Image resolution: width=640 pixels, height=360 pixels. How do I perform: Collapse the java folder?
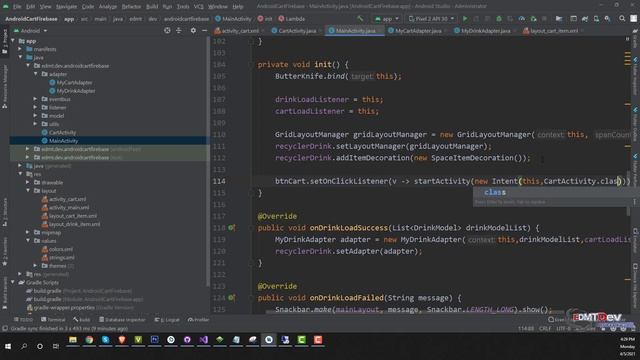[20, 58]
